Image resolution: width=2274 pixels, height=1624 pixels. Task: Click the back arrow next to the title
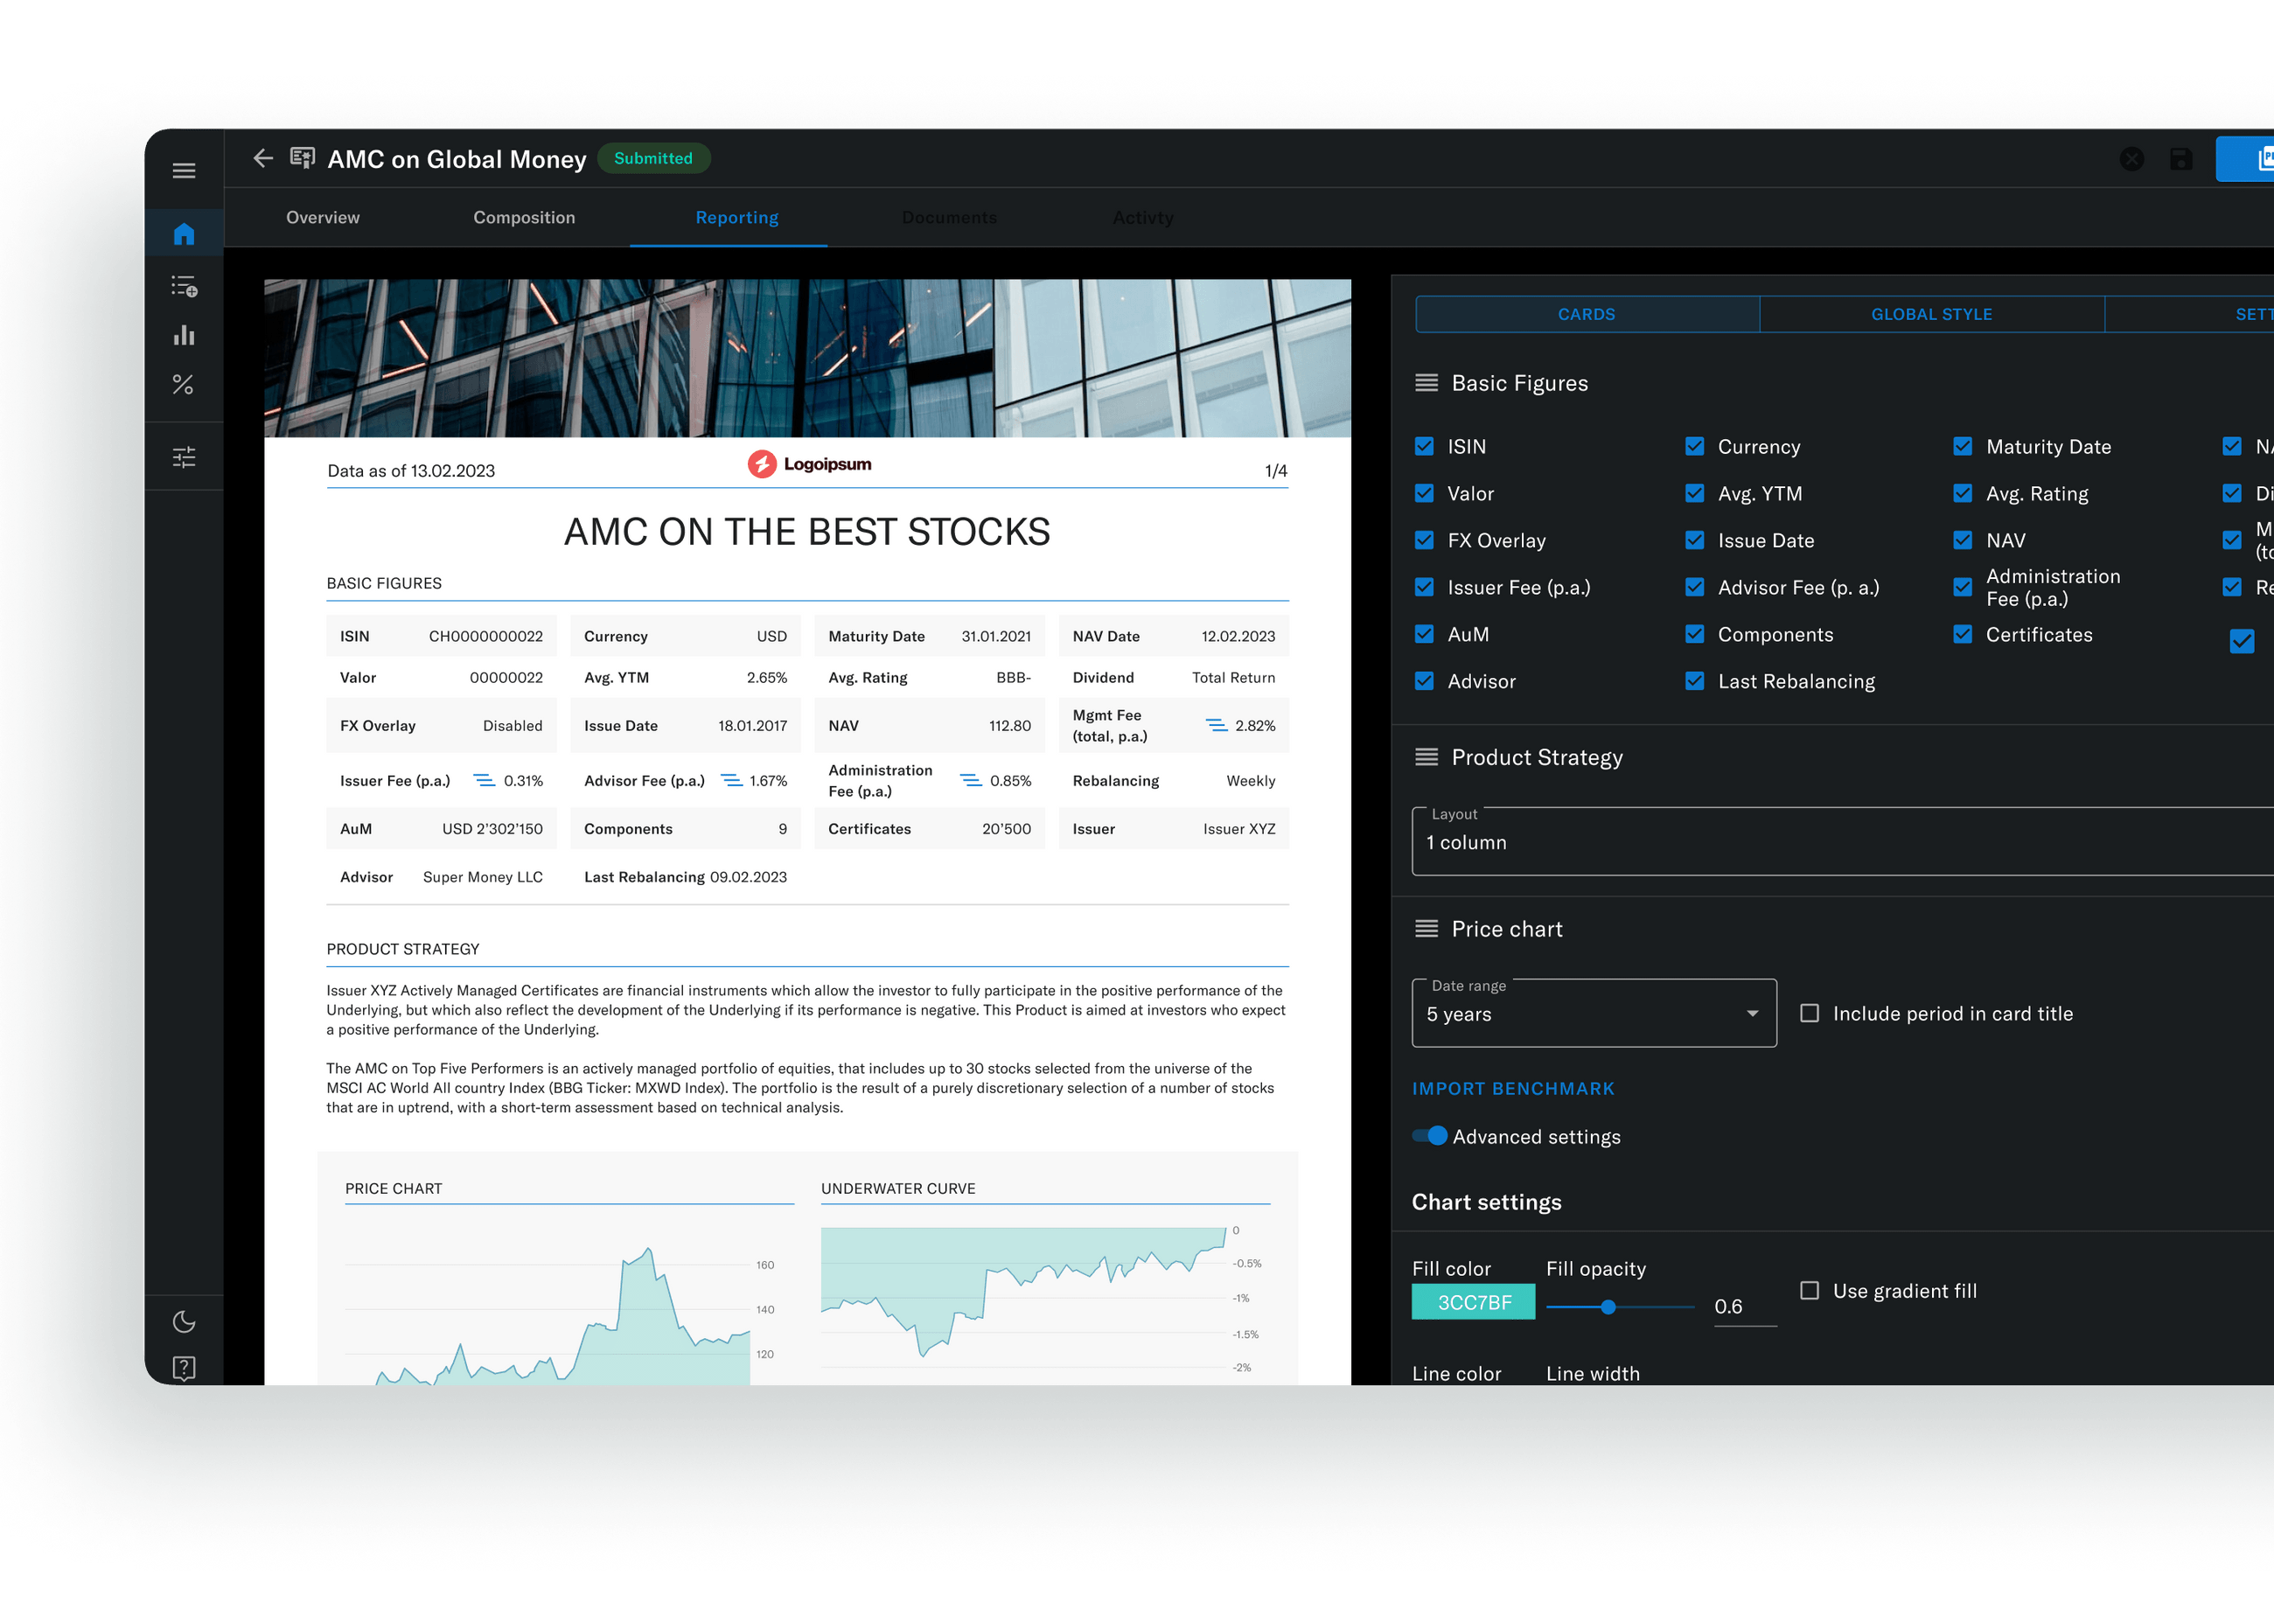[x=262, y=158]
